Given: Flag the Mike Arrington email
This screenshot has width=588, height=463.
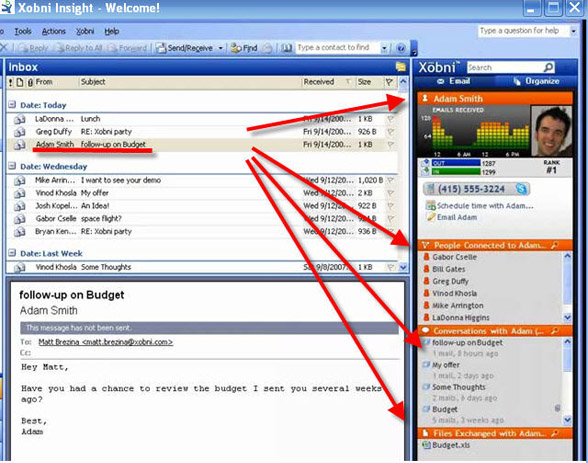Looking at the screenshot, I should coord(390,180).
